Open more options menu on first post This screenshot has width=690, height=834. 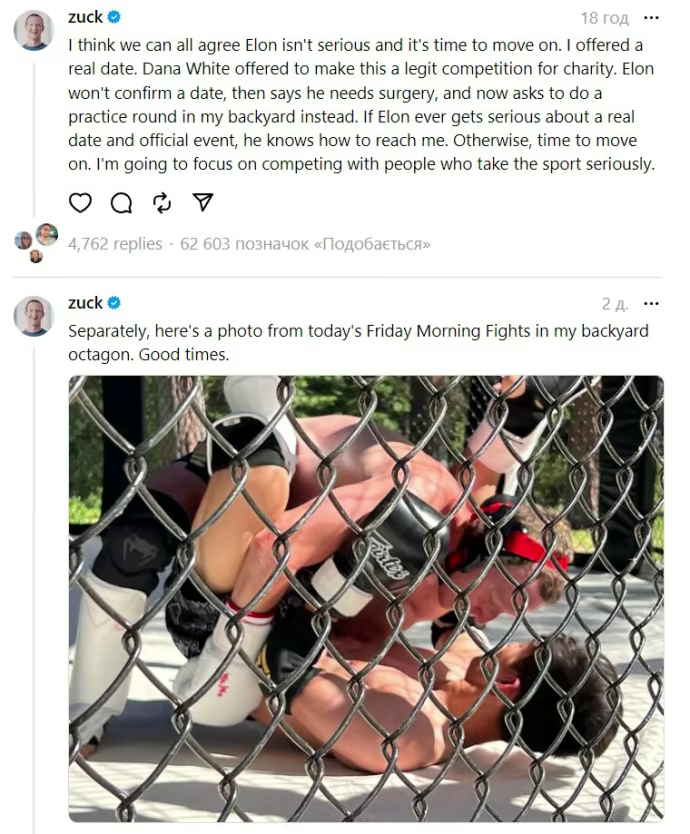click(651, 18)
